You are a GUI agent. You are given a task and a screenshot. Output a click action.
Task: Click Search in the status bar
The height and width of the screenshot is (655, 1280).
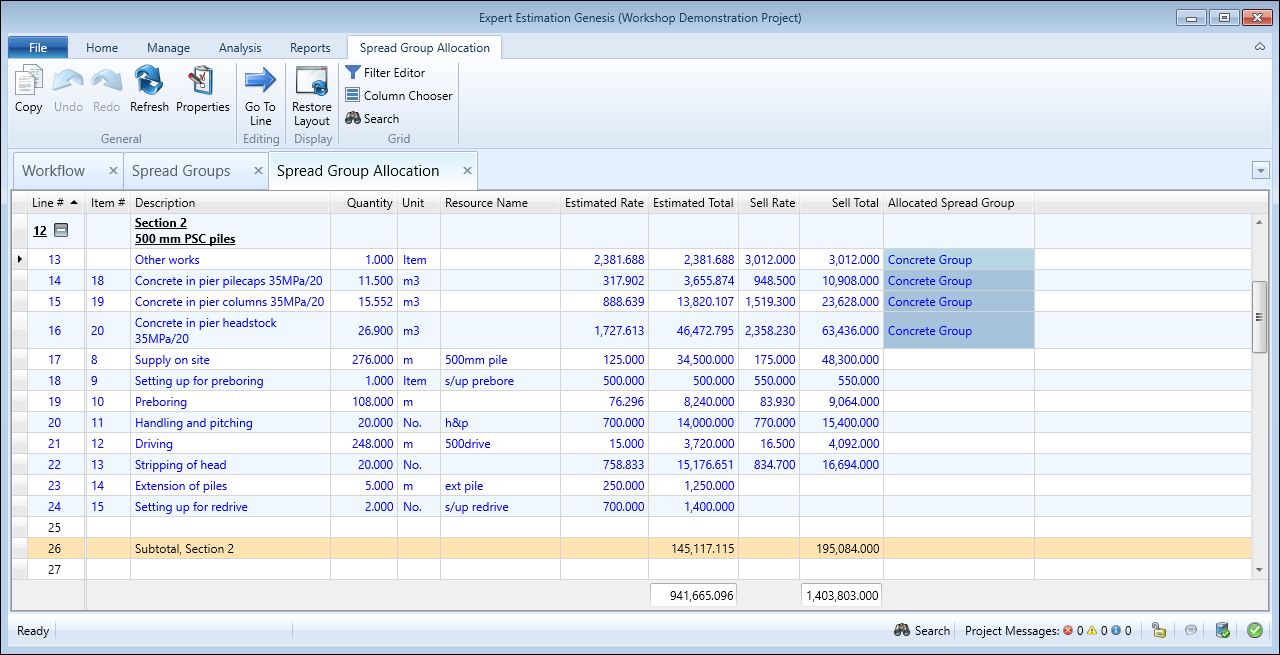point(921,631)
